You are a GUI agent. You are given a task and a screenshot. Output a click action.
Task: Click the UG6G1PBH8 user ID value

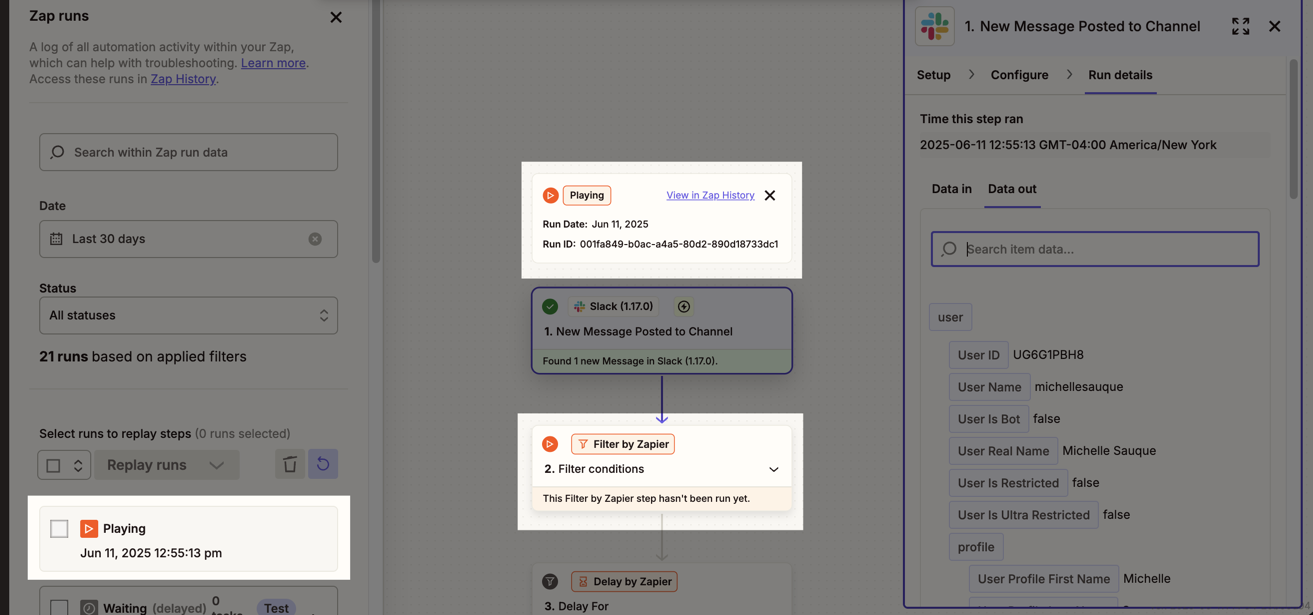(x=1048, y=355)
